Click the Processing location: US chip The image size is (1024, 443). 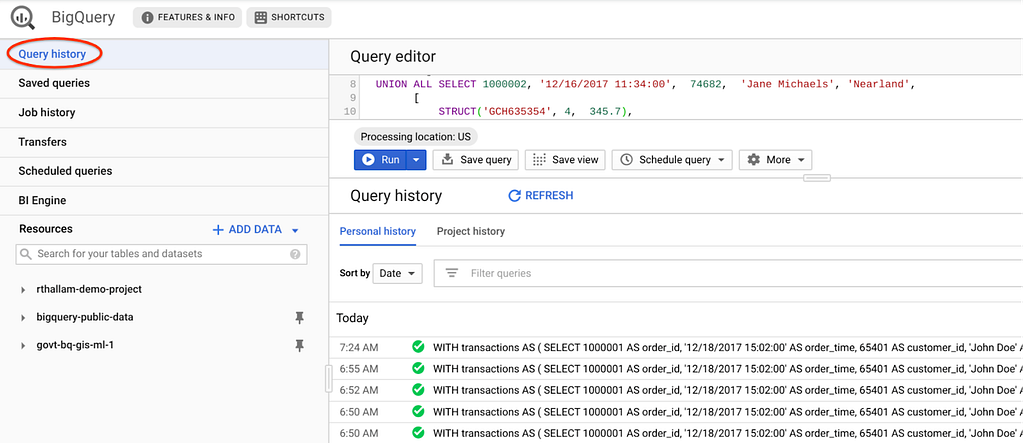point(416,137)
